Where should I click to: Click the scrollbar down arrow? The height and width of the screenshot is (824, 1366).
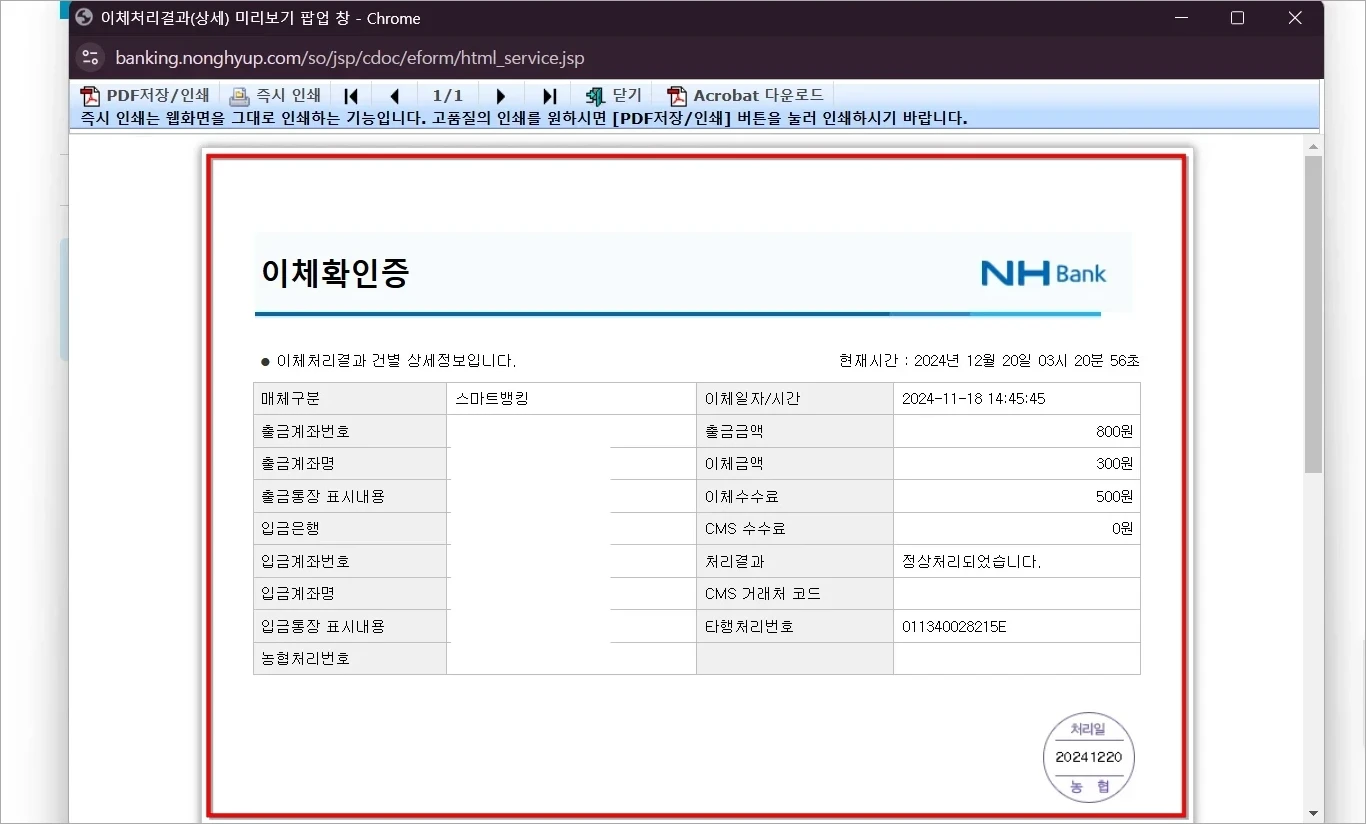(x=1313, y=815)
